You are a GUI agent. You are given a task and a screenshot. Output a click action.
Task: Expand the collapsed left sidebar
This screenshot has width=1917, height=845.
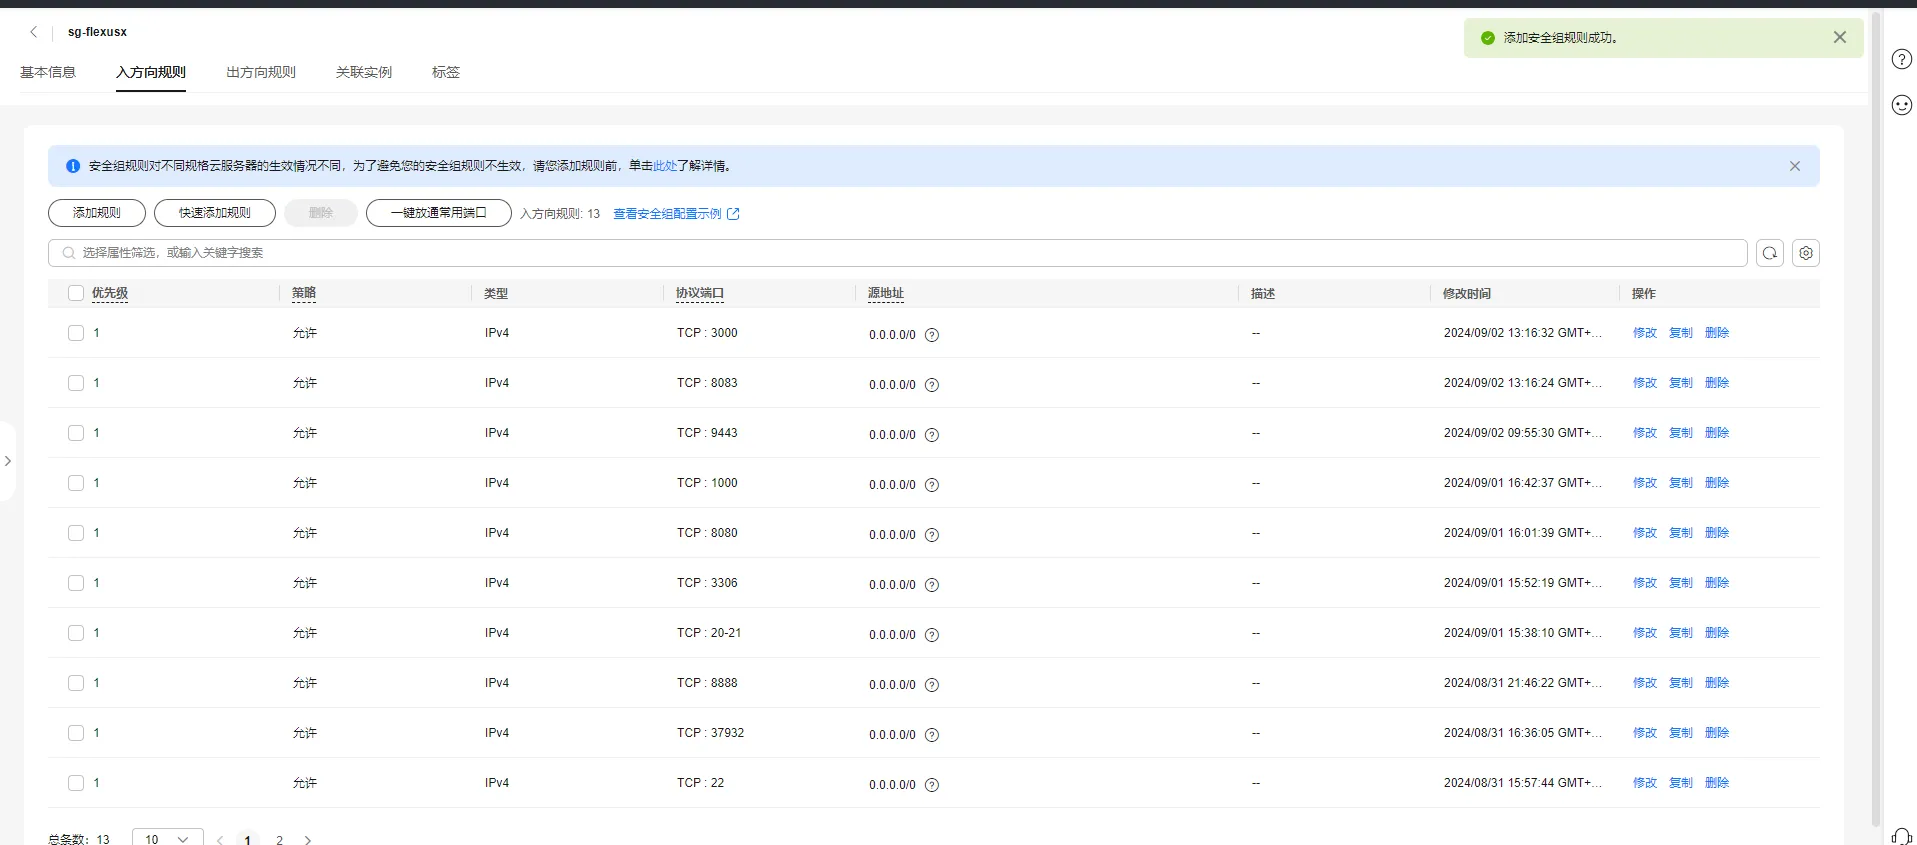click(x=8, y=461)
